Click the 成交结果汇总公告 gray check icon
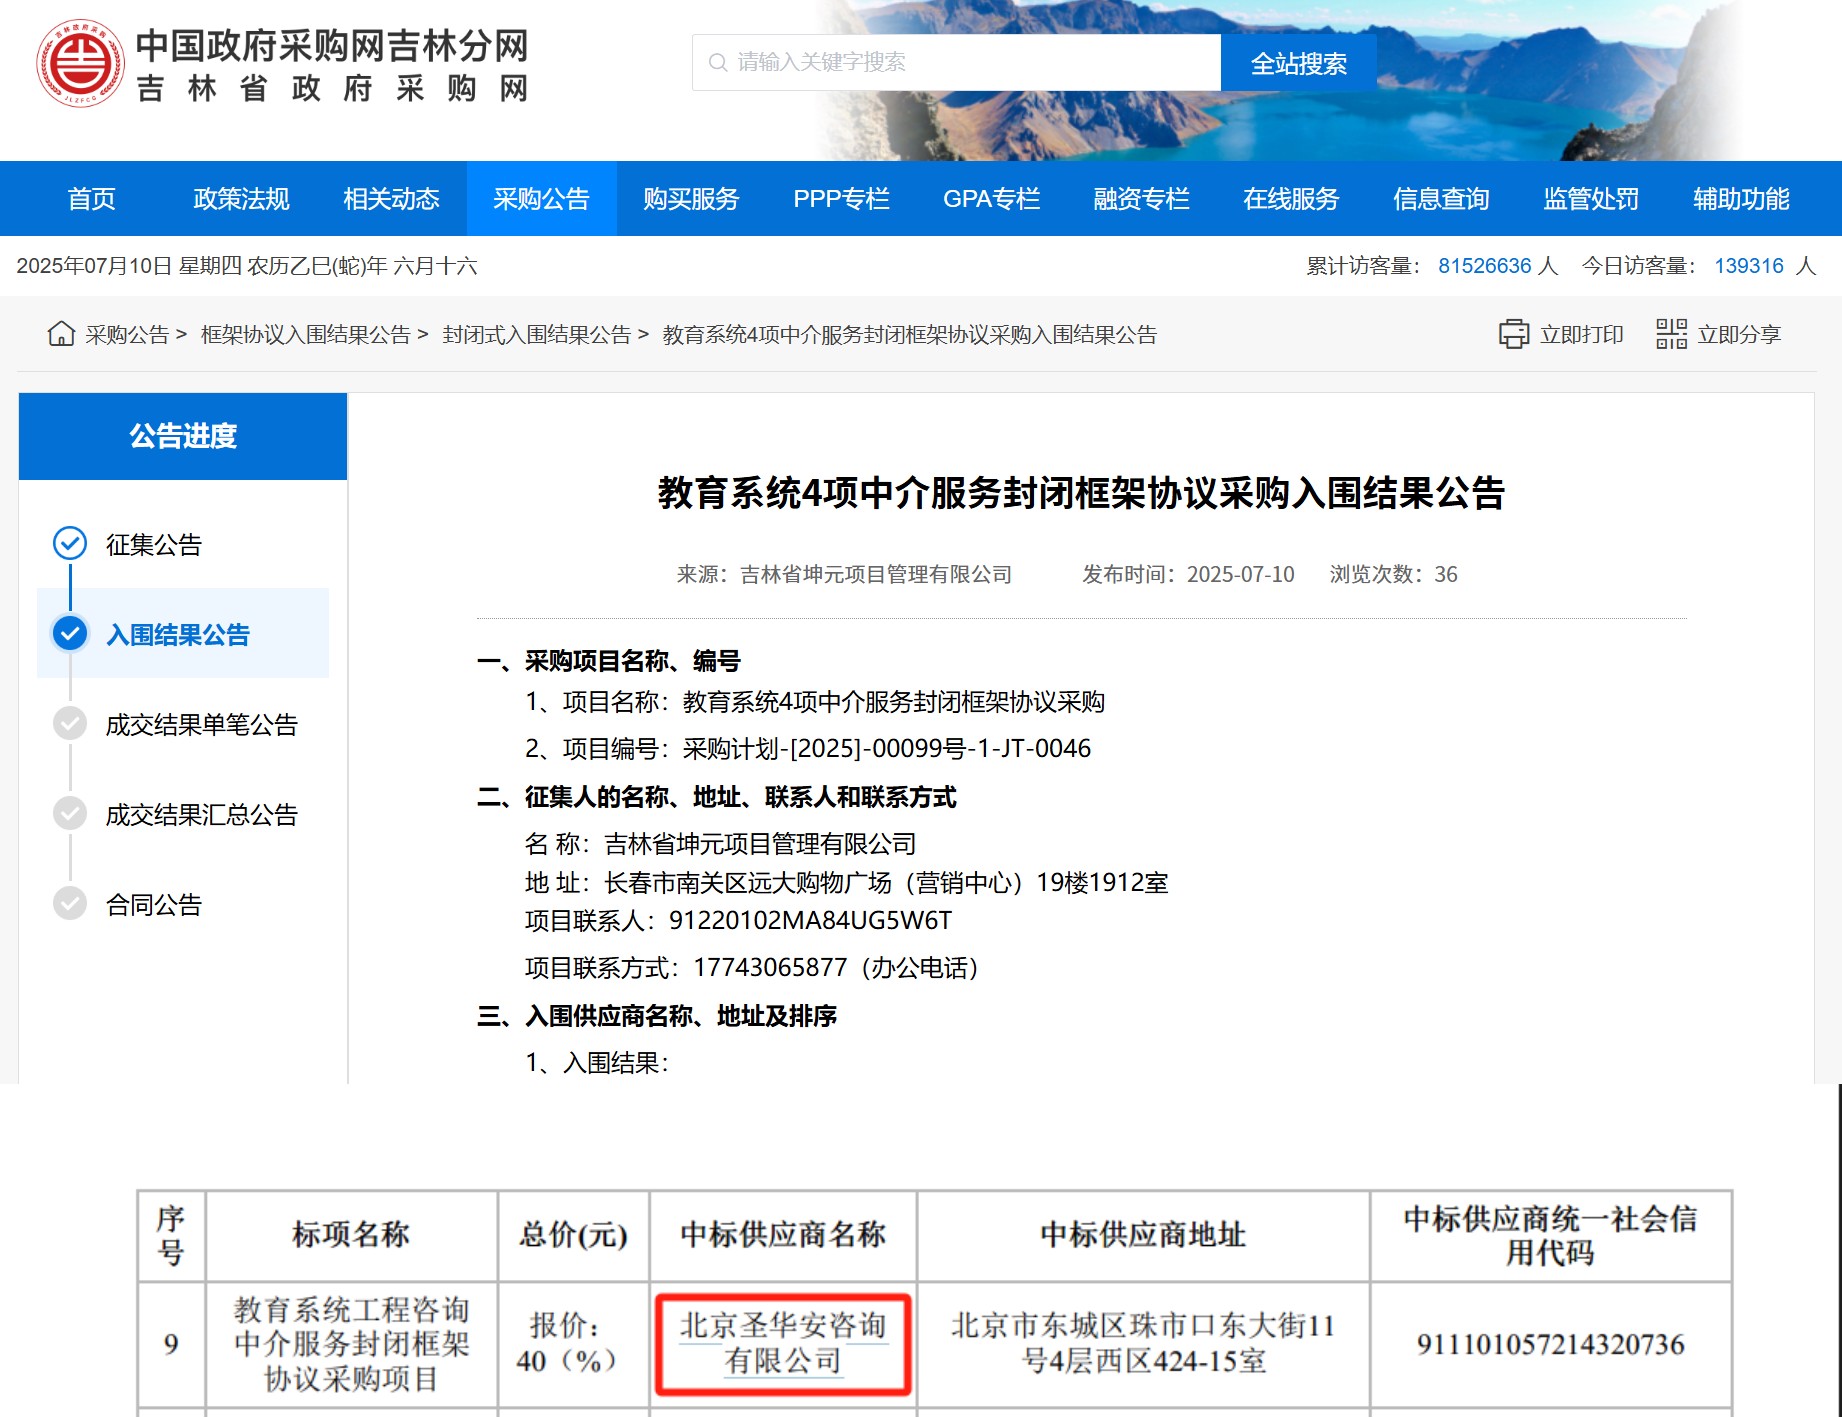The width and height of the screenshot is (1842, 1417). coord(70,813)
